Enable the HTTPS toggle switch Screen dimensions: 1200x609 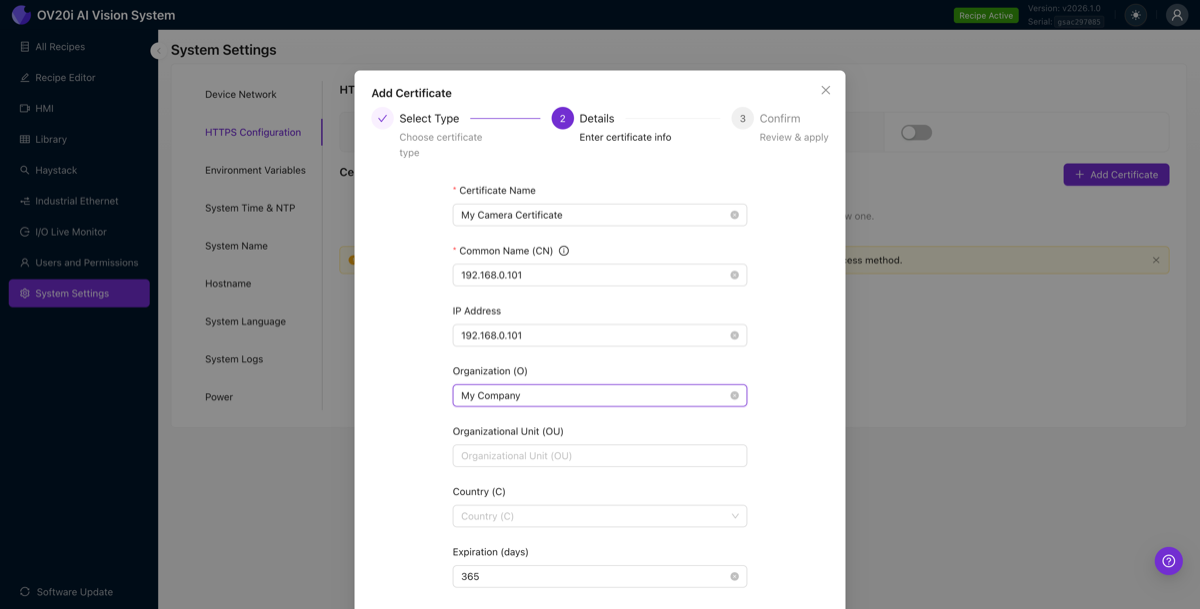pos(915,132)
